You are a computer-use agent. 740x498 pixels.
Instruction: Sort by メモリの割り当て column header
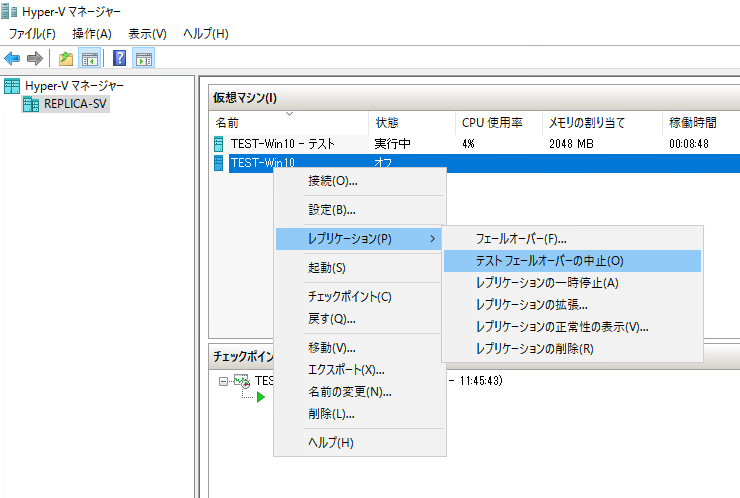pyautogui.click(x=602, y=123)
